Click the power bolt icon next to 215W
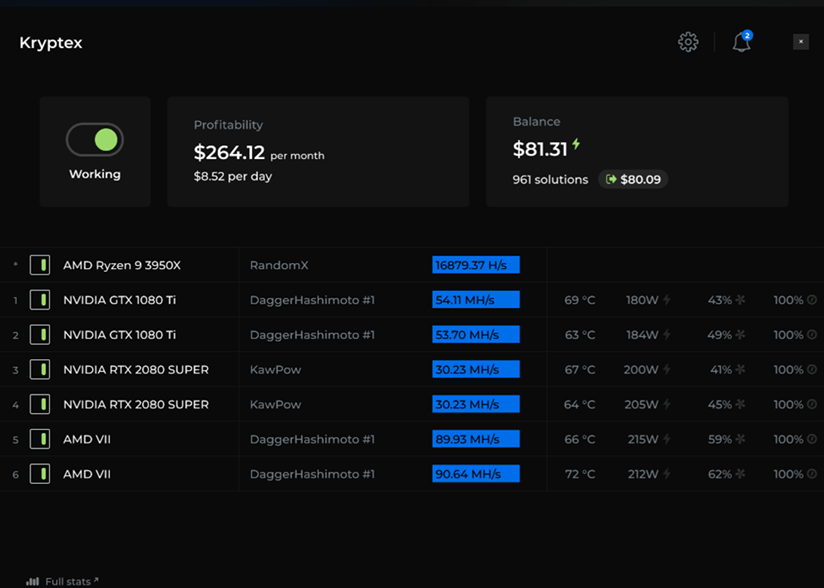Image resolution: width=824 pixels, height=588 pixels. click(x=667, y=439)
